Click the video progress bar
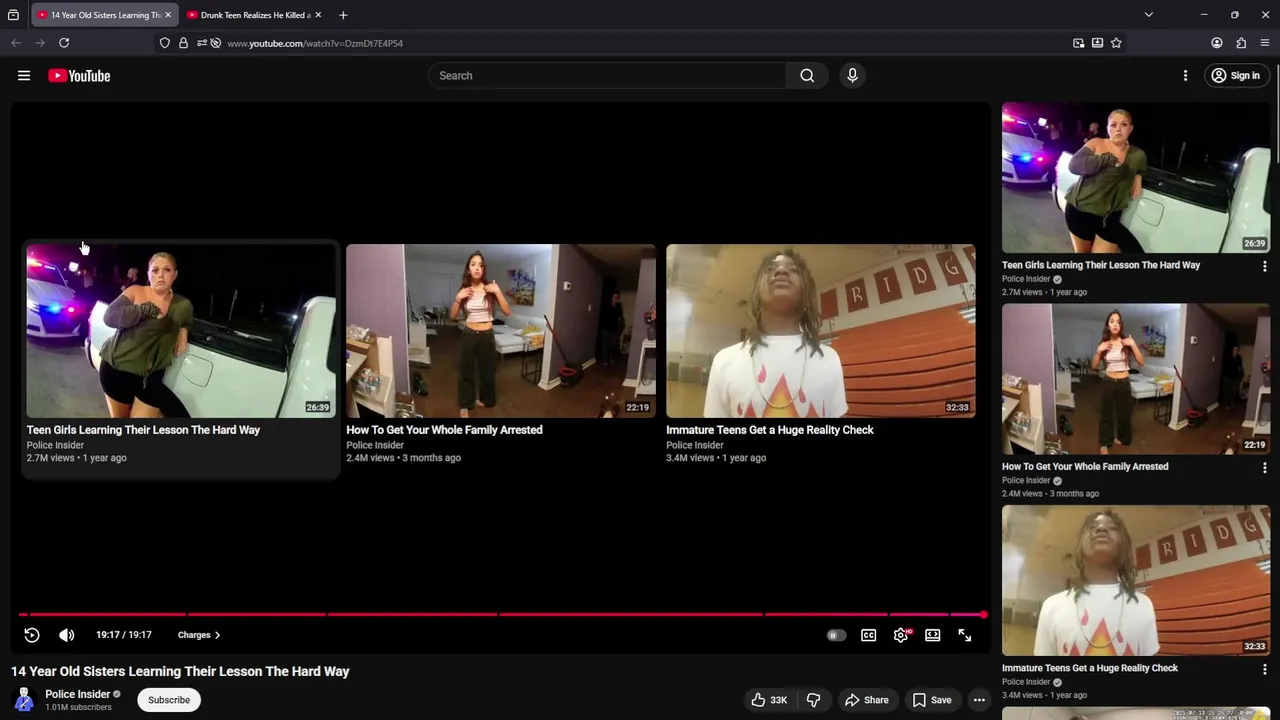 (x=502, y=615)
